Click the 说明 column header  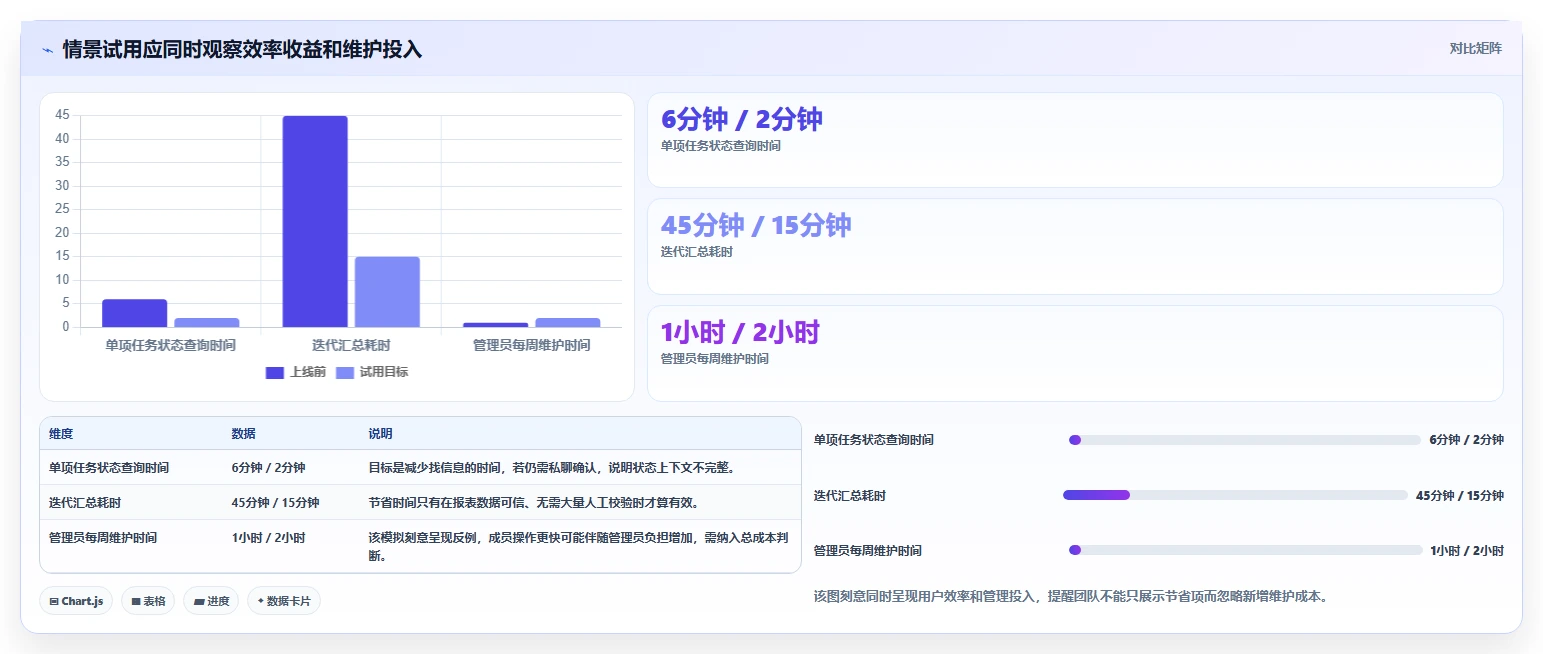[380, 434]
